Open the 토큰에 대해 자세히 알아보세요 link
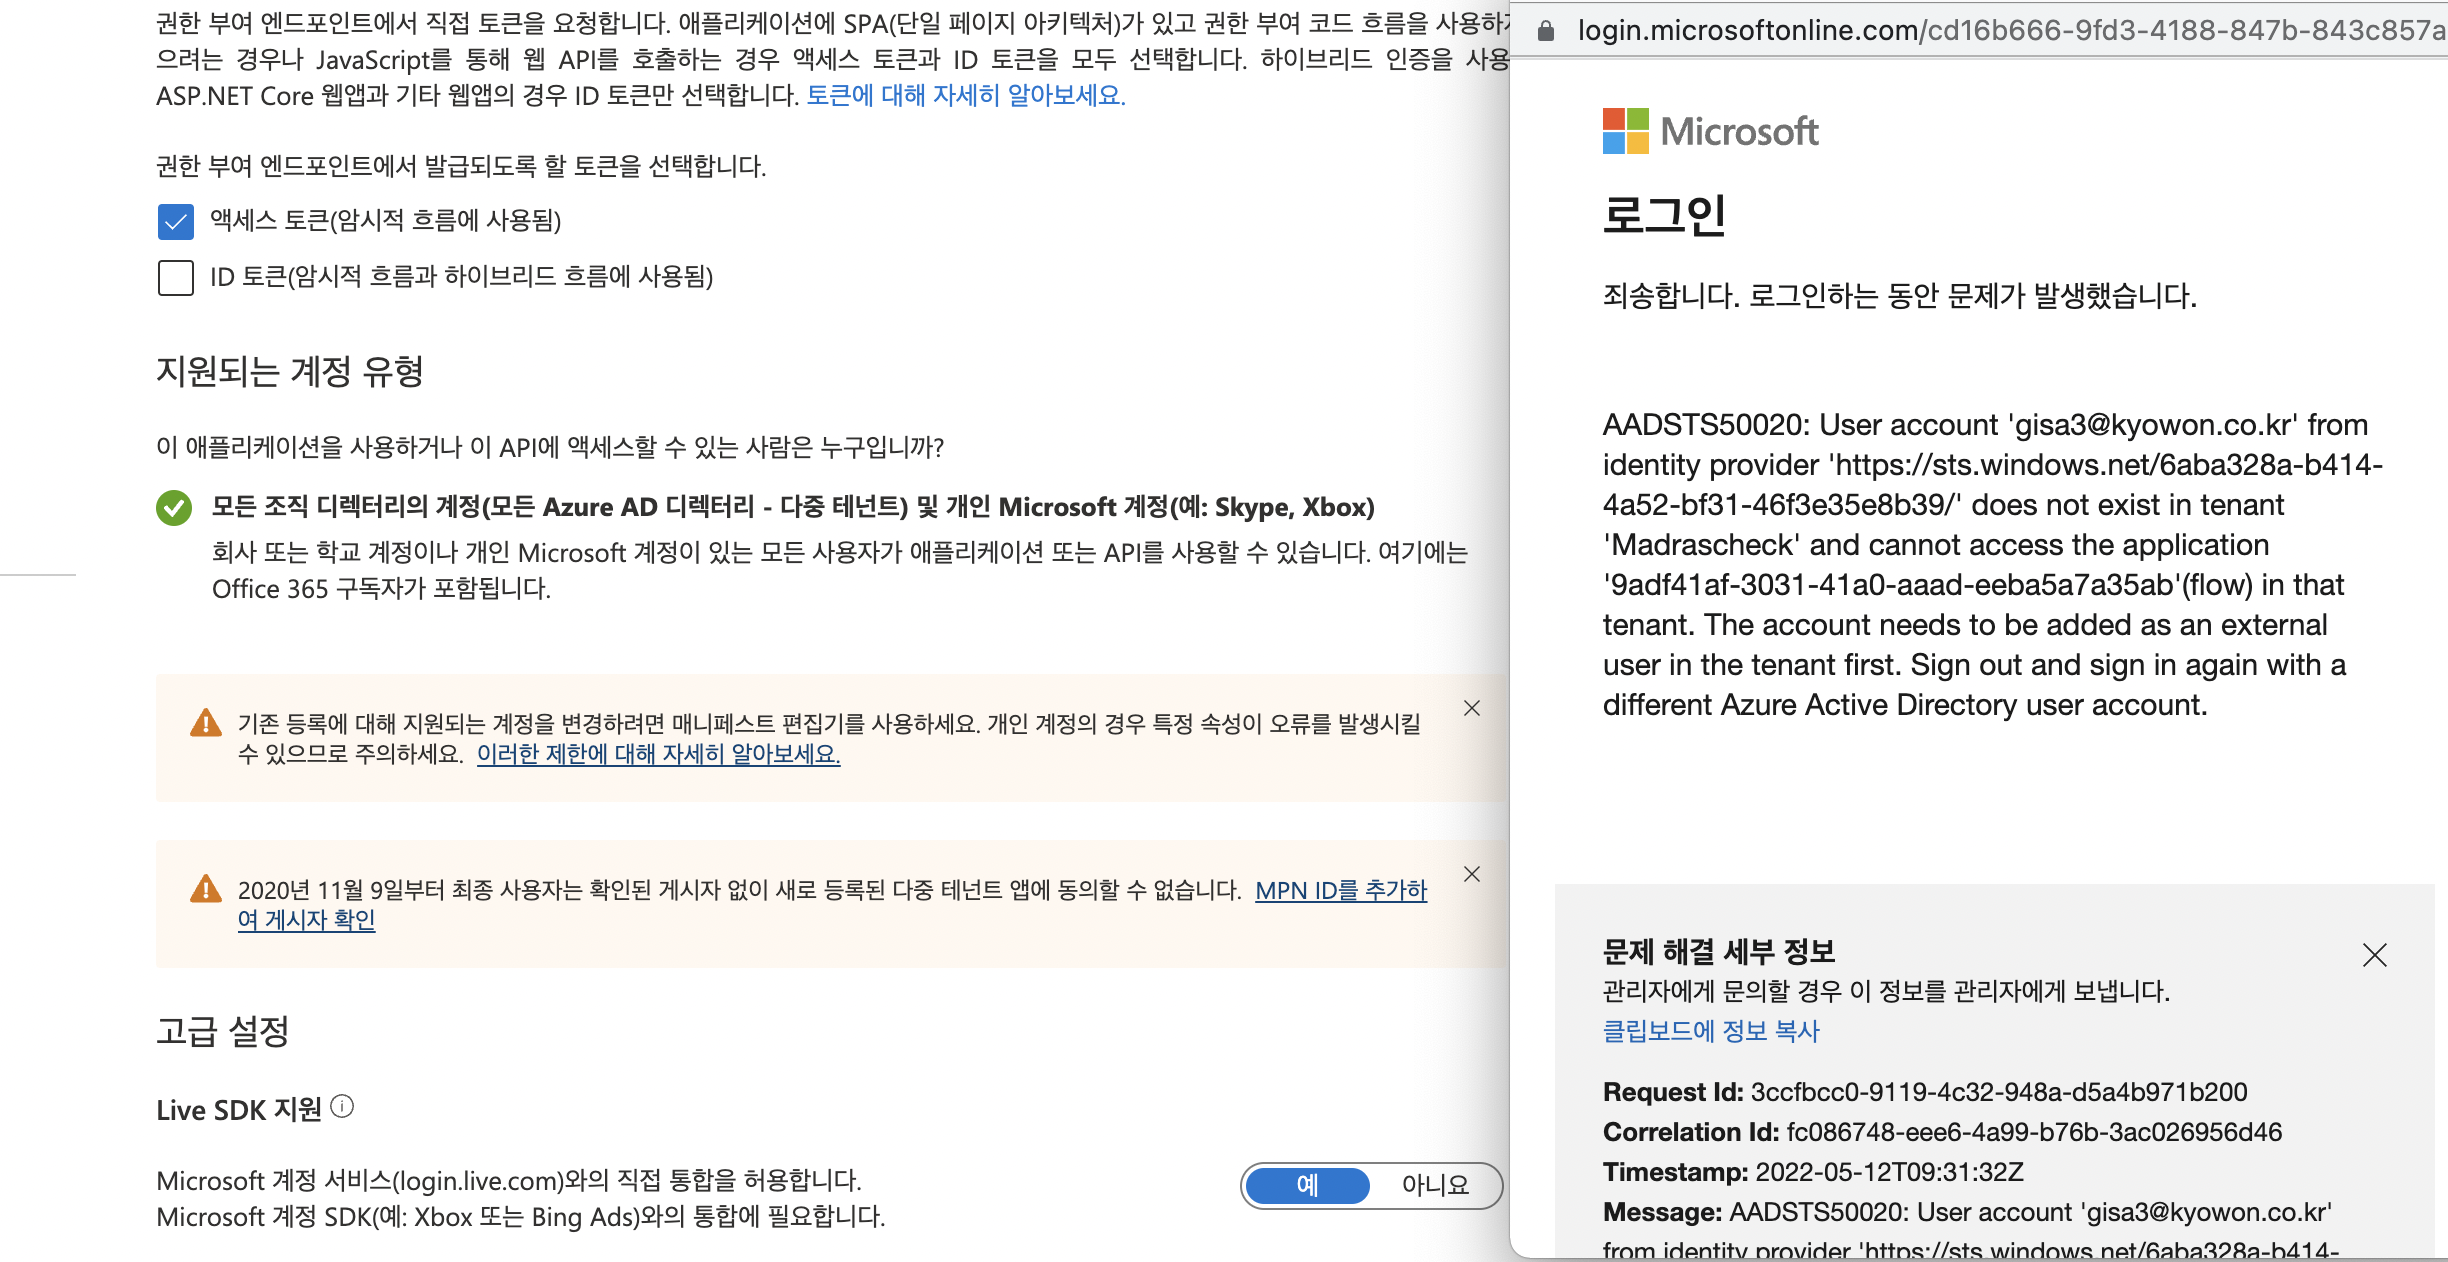This screenshot has height=1262, width=2448. (966, 96)
